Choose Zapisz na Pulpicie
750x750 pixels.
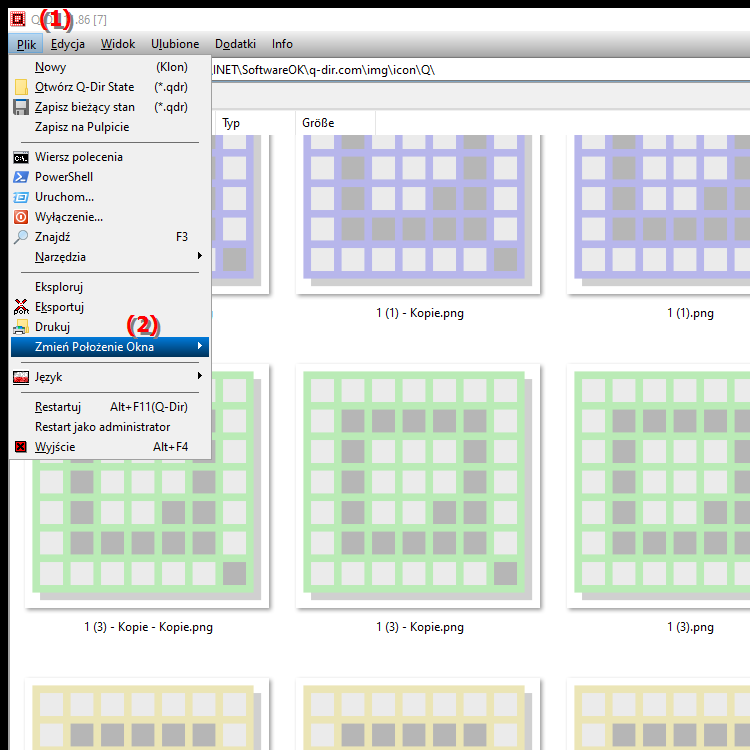110,127
